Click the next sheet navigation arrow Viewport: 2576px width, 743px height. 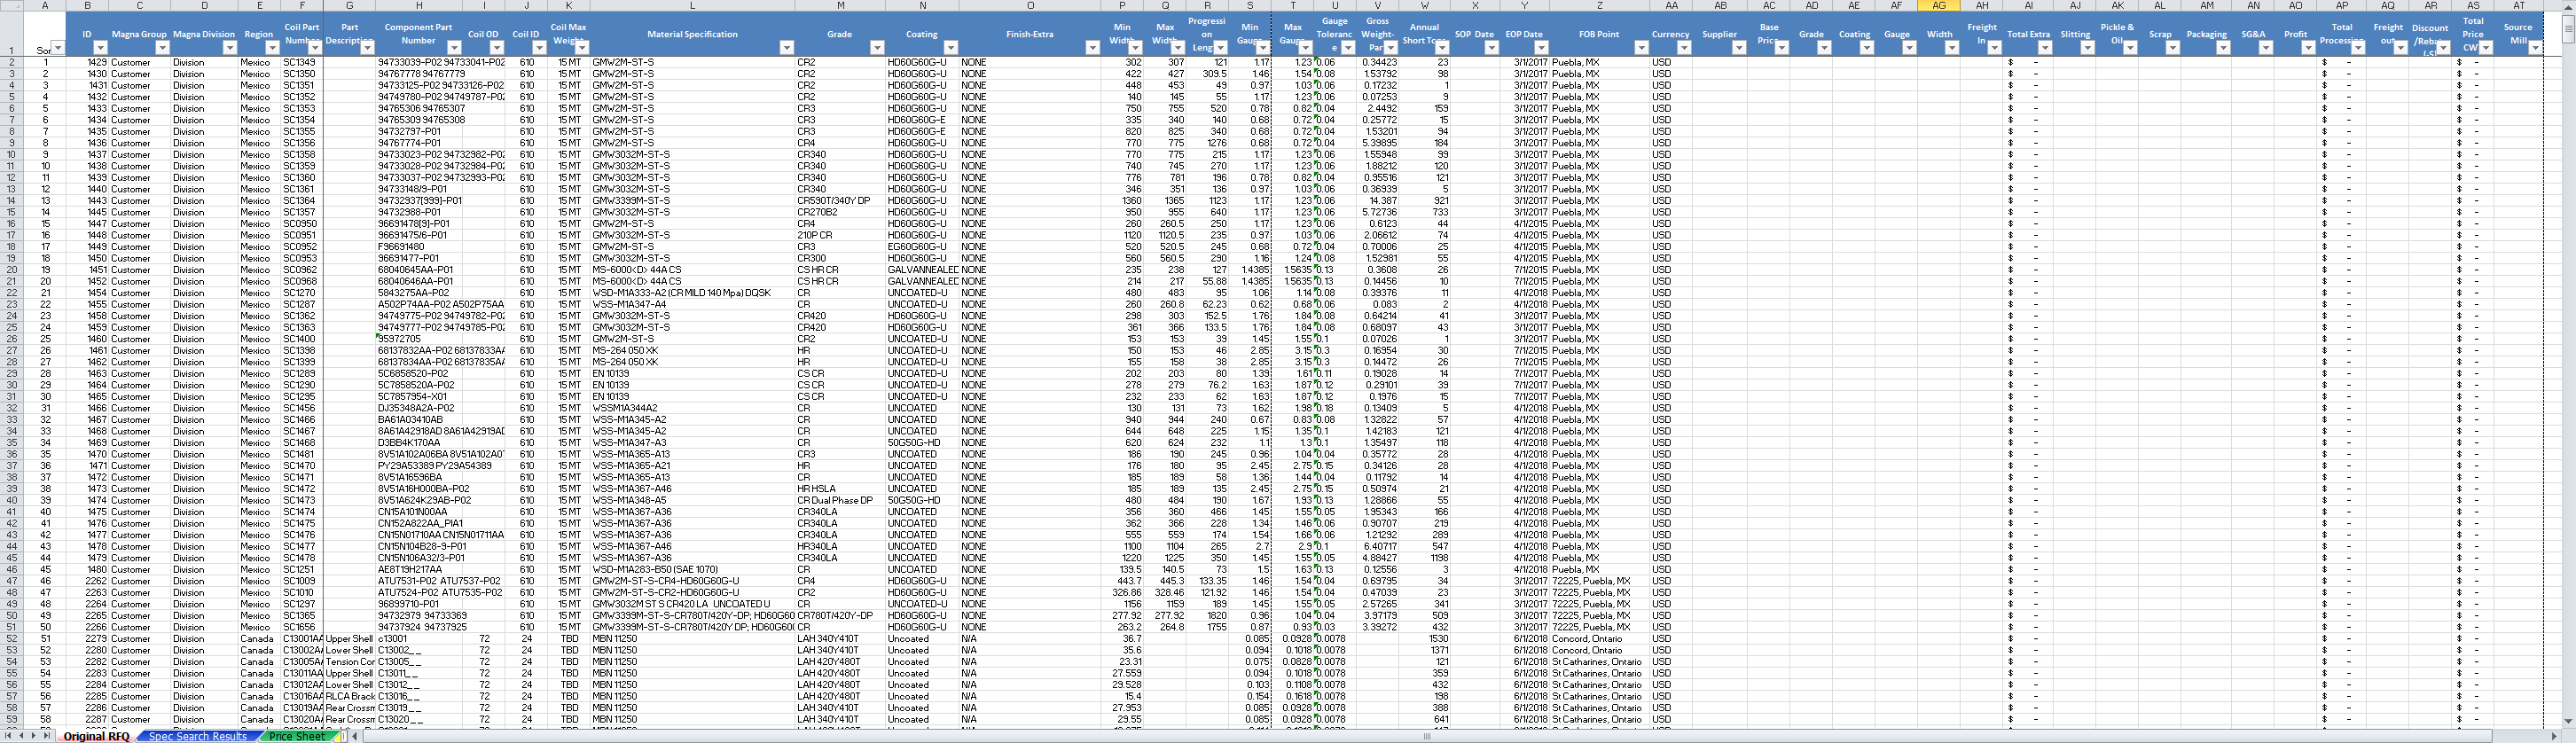pos(34,736)
